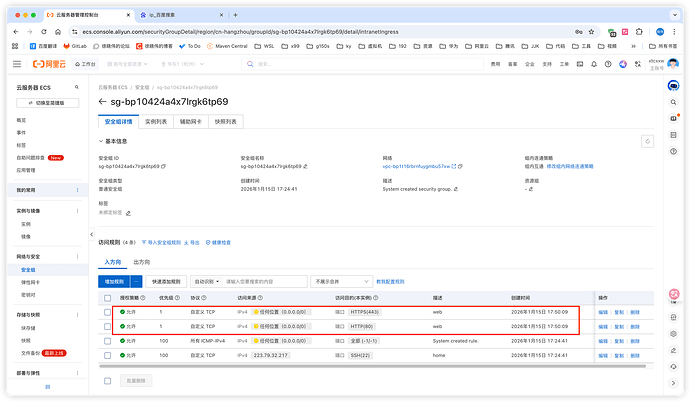
Task: Click the browser reload page button
Action: click(46, 31)
